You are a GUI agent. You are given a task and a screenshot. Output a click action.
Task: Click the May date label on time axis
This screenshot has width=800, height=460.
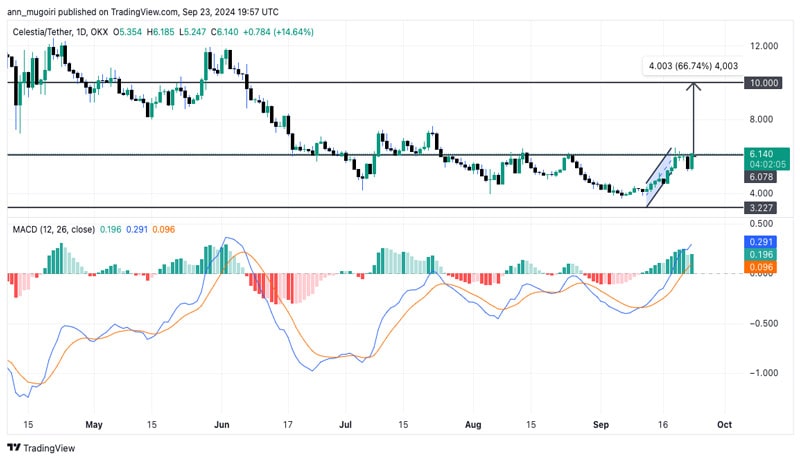tap(94, 424)
